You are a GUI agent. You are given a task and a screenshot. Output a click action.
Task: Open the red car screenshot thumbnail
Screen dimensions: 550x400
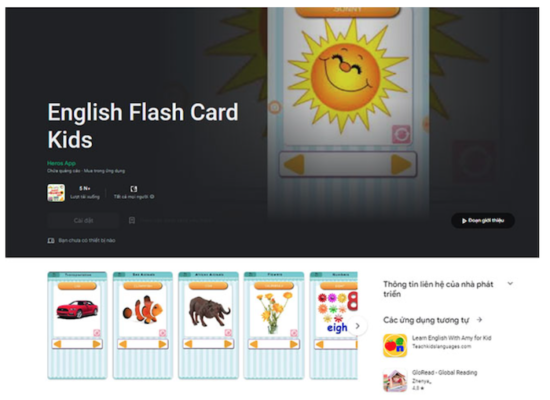[x=77, y=325]
